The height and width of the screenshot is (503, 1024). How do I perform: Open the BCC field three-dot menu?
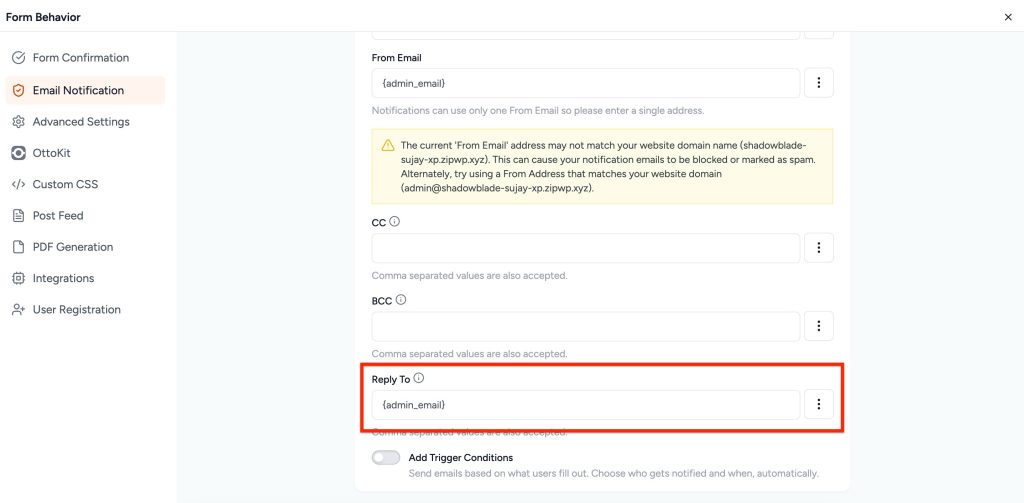pyautogui.click(x=818, y=326)
